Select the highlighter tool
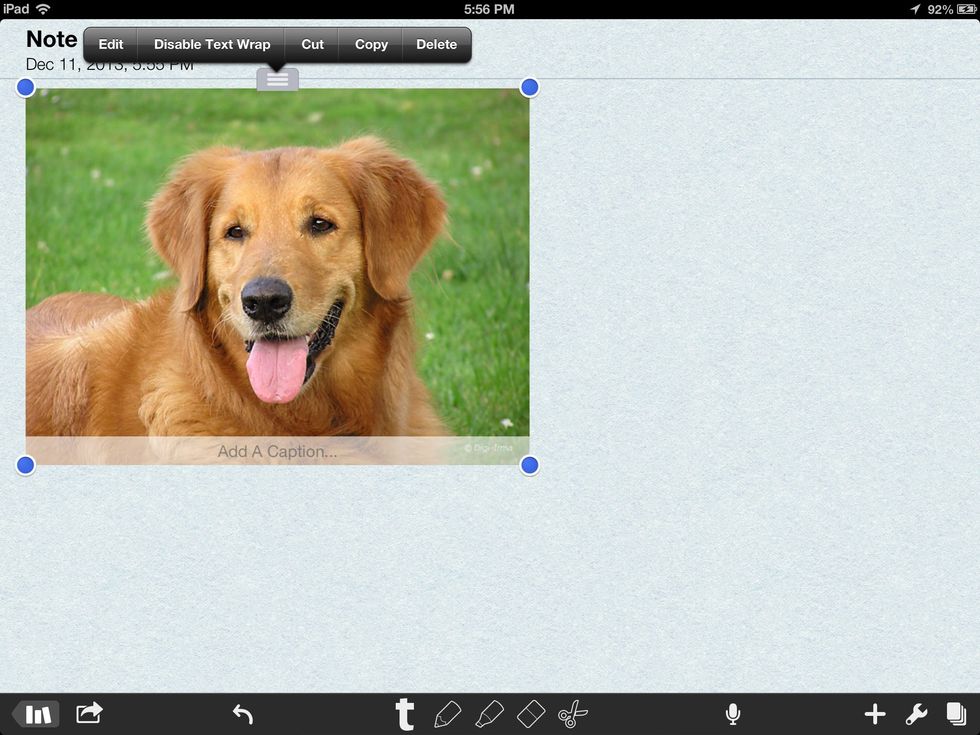The height and width of the screenshot is (735, 980). [488, 714]
